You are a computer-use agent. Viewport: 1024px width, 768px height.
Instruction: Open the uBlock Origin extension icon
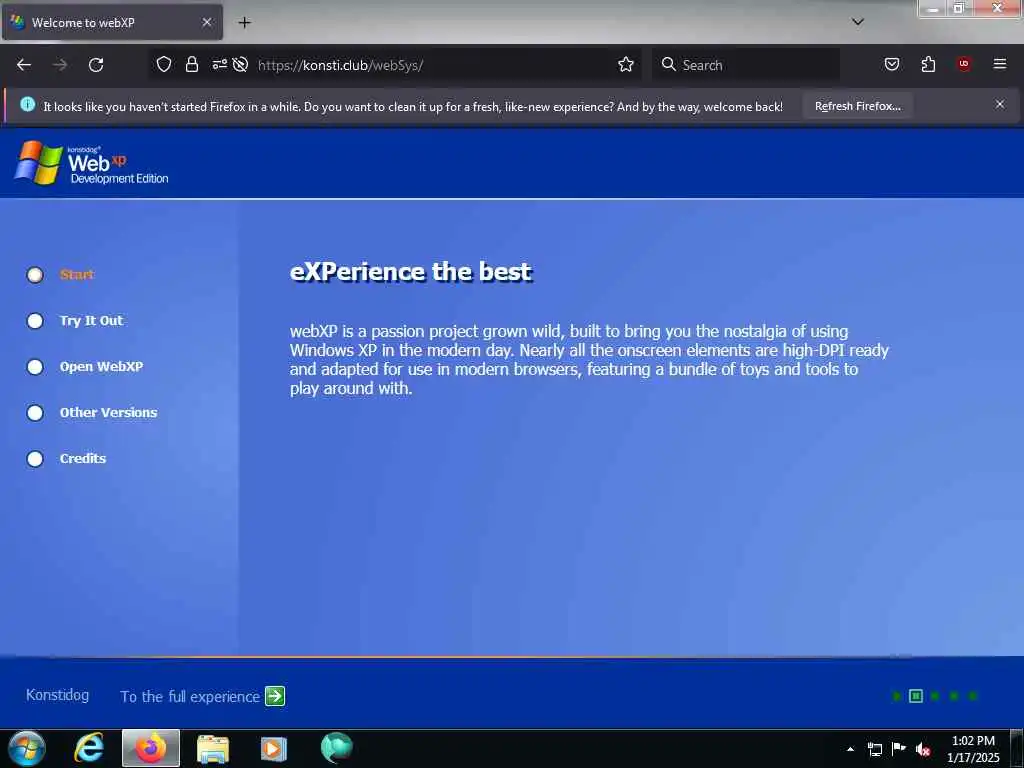963,63
